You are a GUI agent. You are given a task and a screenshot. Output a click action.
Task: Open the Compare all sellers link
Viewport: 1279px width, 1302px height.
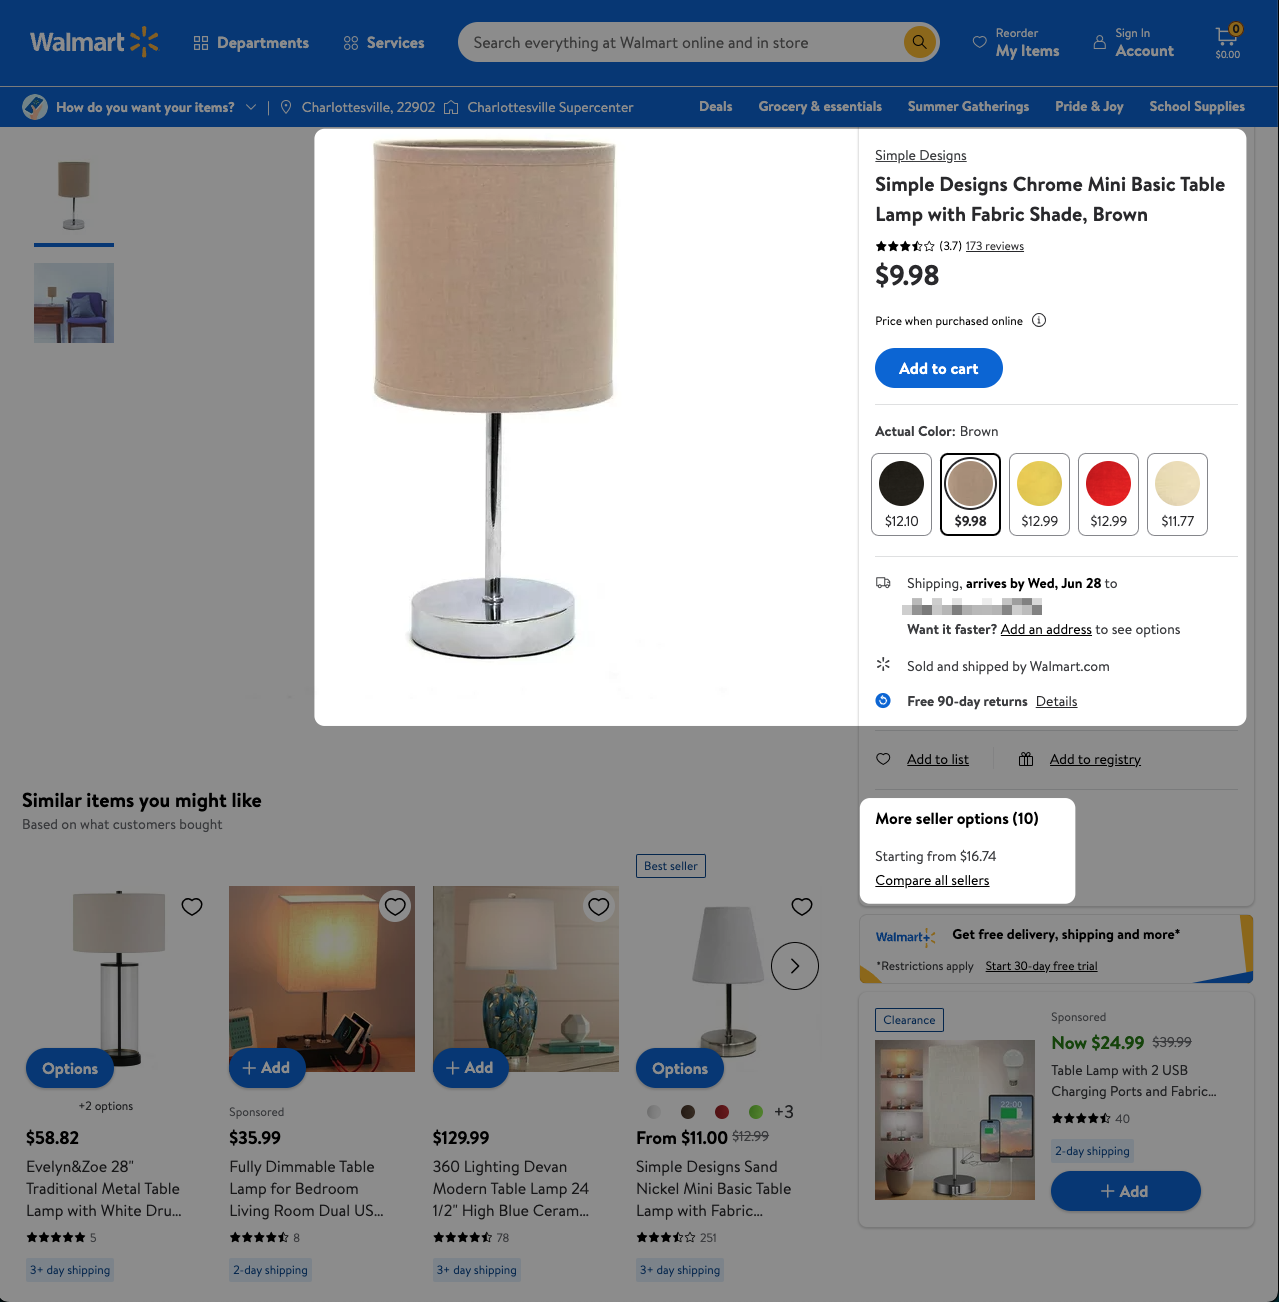point(932,880)
